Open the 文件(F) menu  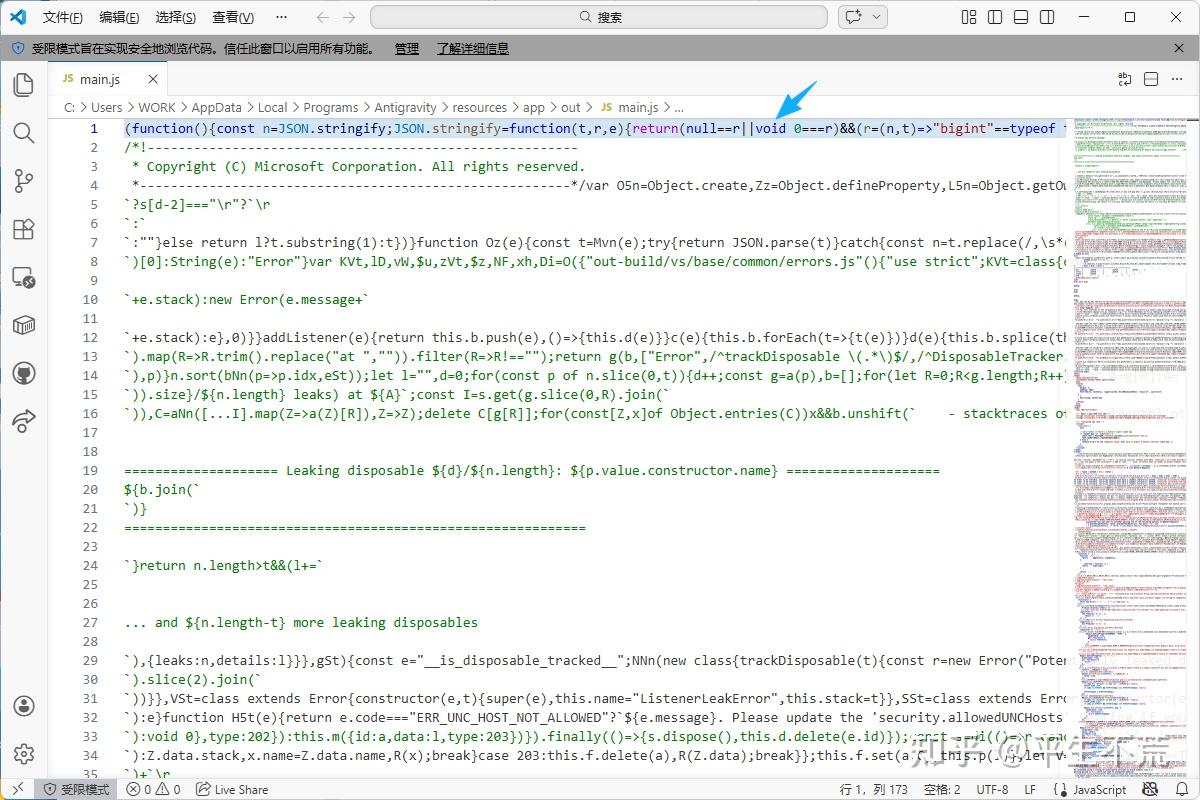[63, 17]
